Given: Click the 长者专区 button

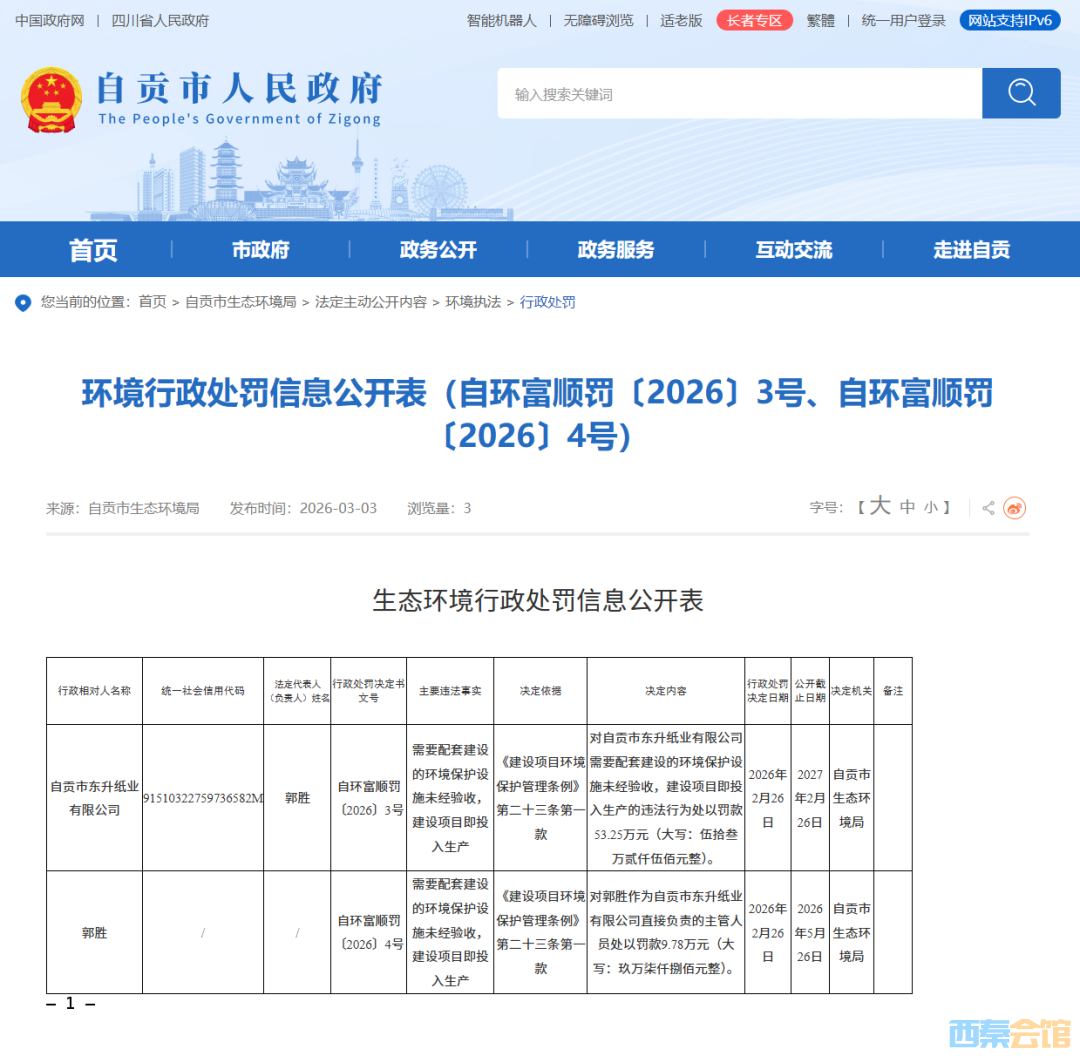Looking at the screenshot, I should [754, 20].
